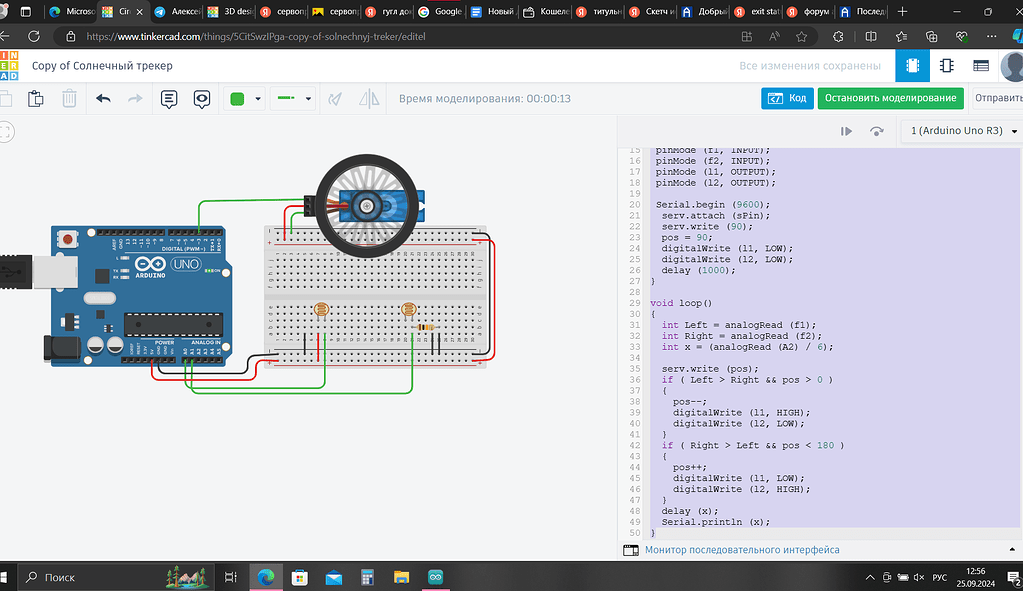Click the browser refresh icon
This screenshot has width=1023, height=591.
(x=34, y=37)
